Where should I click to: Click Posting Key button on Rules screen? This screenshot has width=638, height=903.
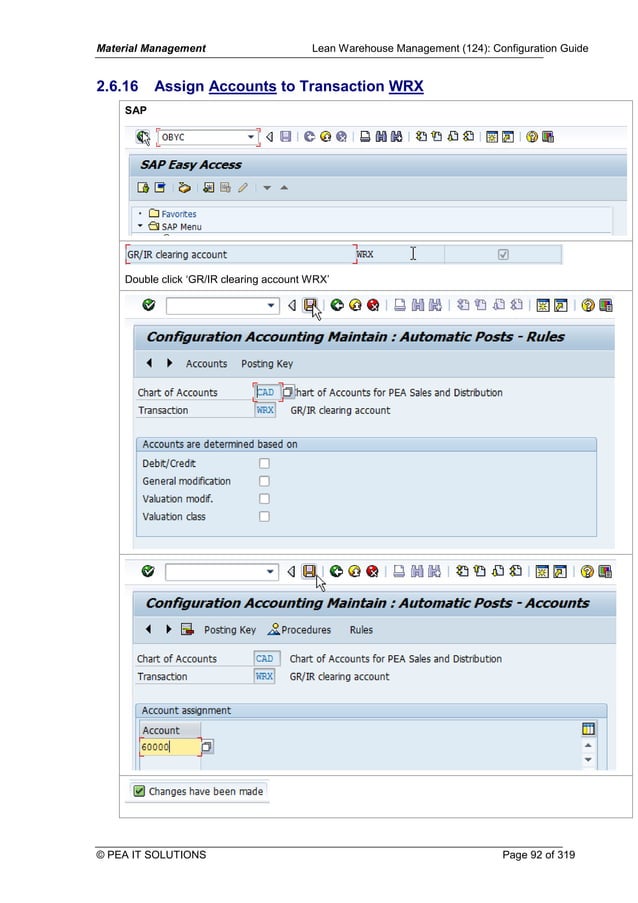tap(267, 363)
